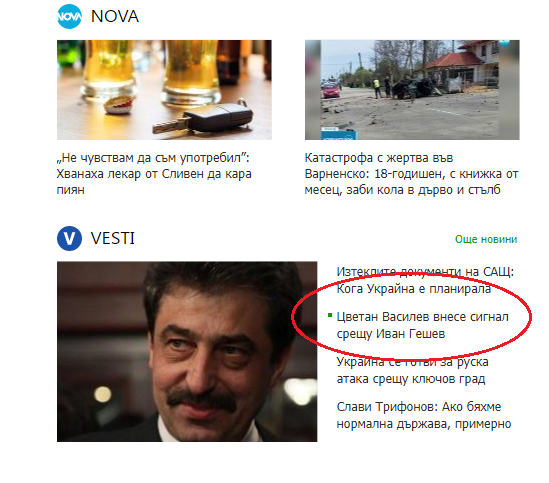The image size is (549, 483).
Task: Click the car key in the beer photo
Action: (x=203, y=119)
